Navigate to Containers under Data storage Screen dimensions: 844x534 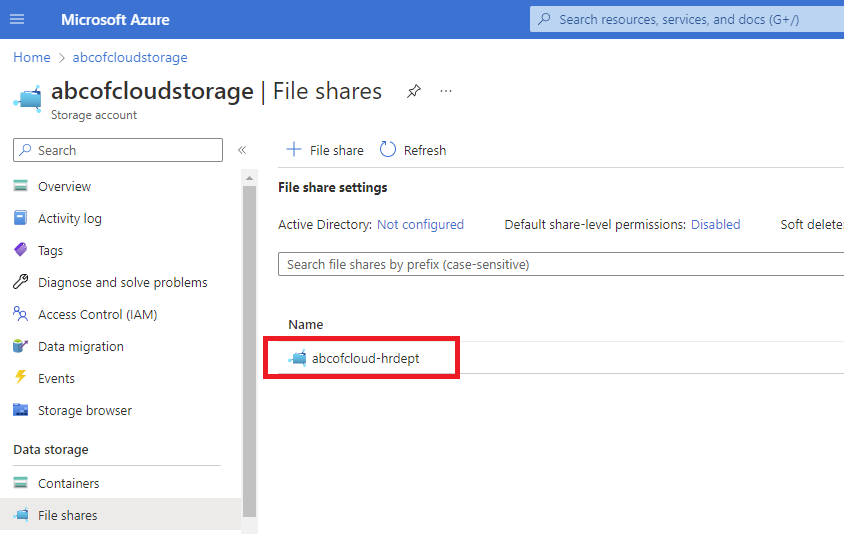pos(68,483)
